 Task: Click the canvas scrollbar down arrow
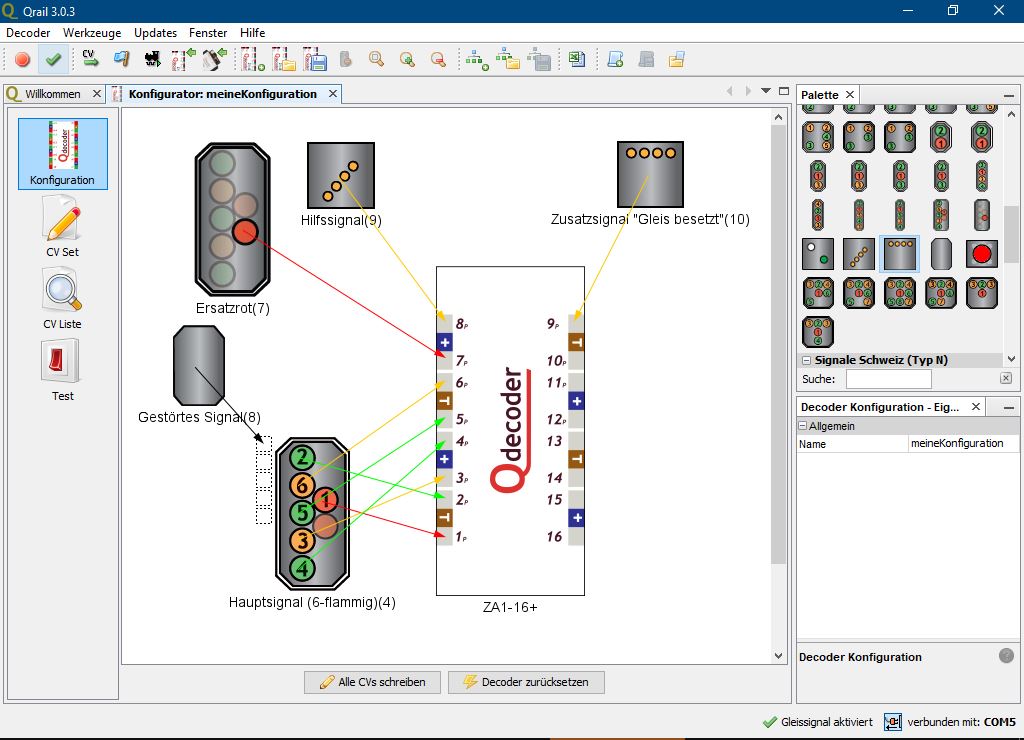[x=778, y=656]
